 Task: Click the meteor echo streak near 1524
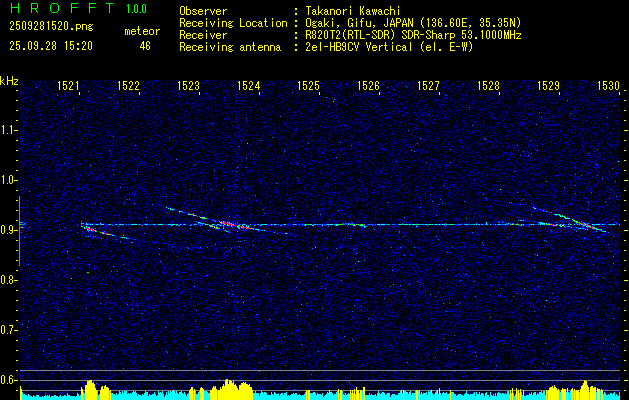[x=230, y=224]
